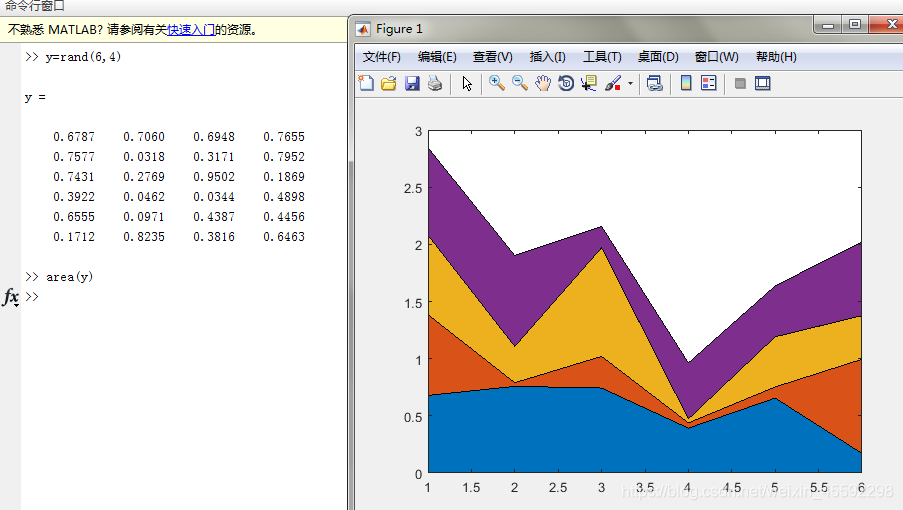The image size is (903, 510).
Task: Click the empty command prompt line
Action: pyautogui.click(x=150, y=297)
